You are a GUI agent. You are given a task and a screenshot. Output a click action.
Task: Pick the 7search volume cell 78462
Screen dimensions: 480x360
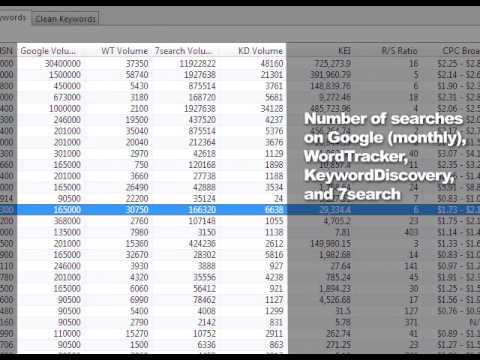point(204,300)
